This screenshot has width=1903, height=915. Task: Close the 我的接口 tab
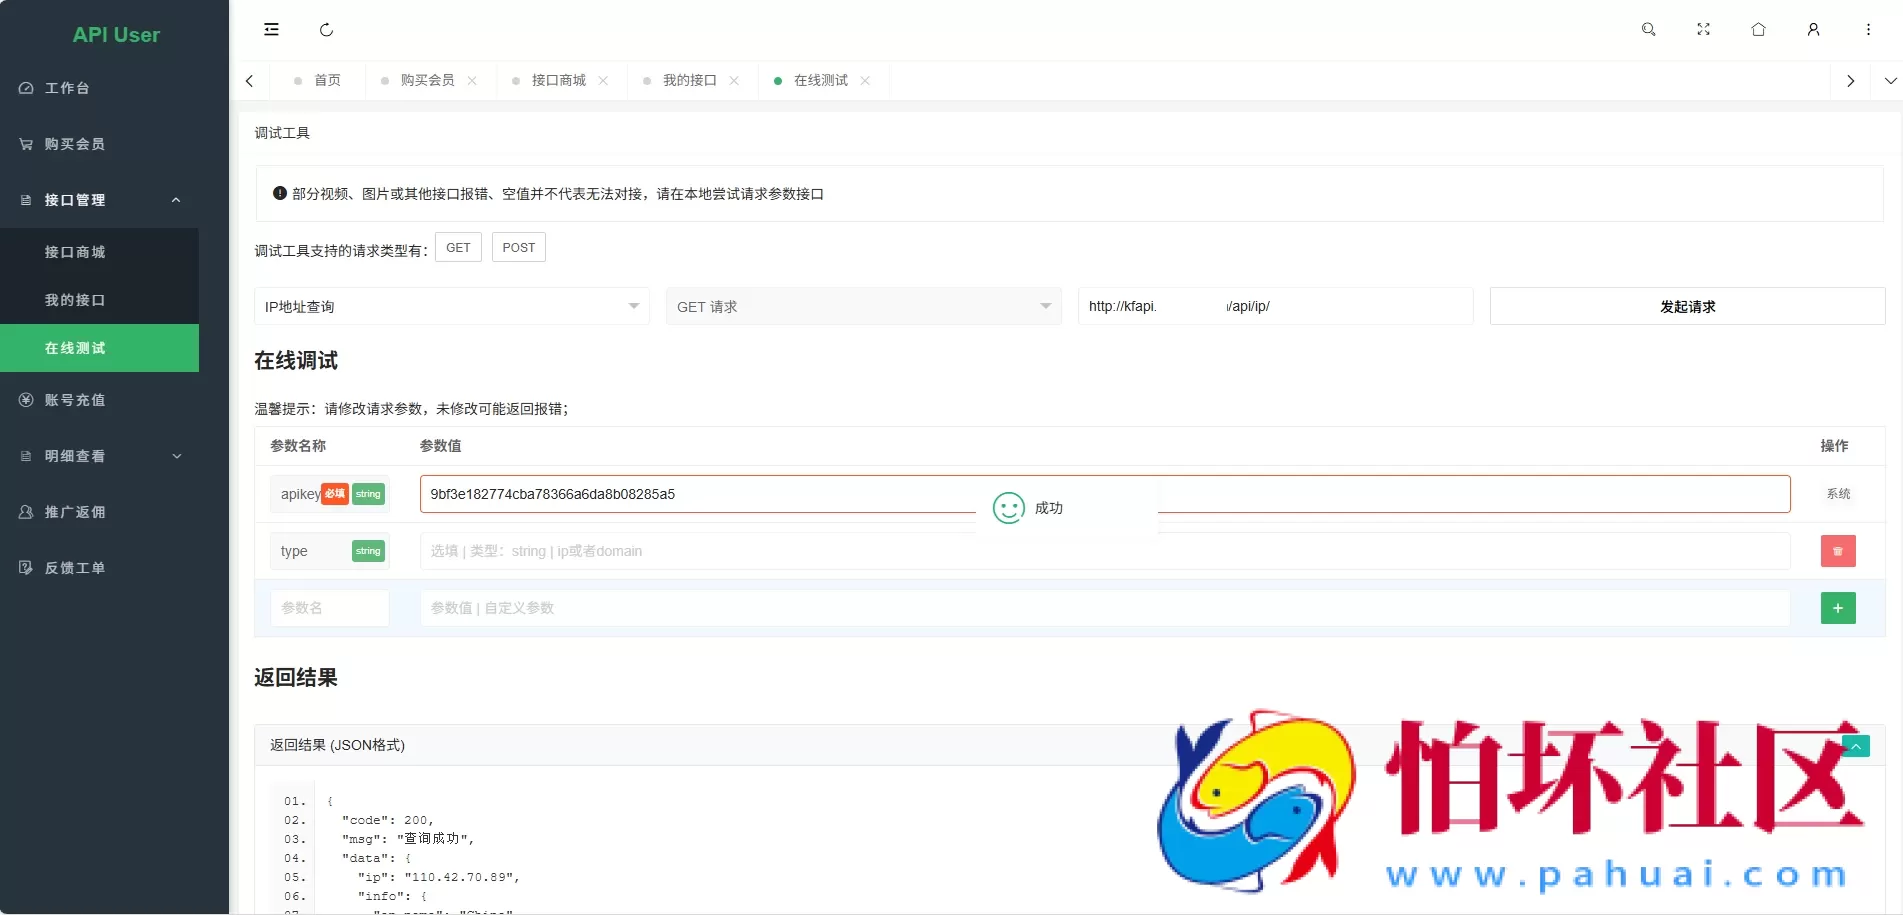pyautogui.click(x=735, y=80)
